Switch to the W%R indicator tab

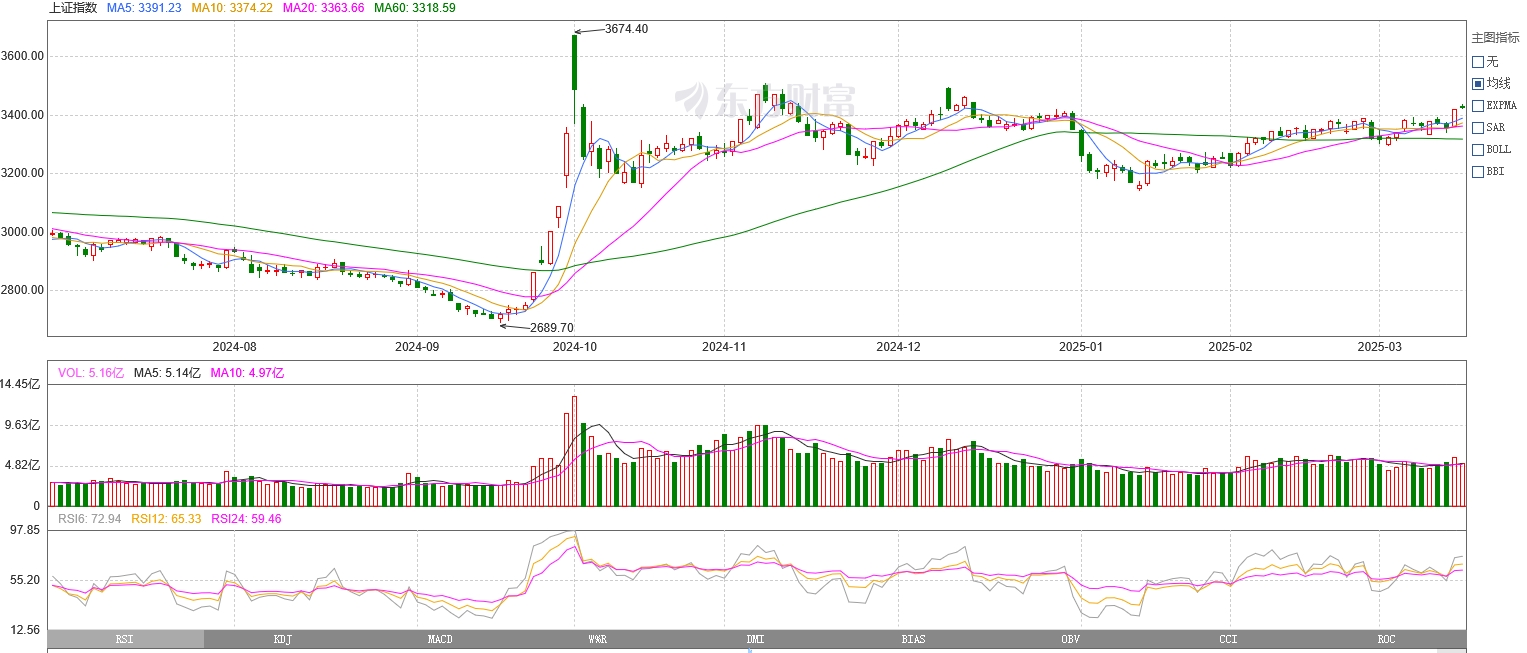(598, 639)
